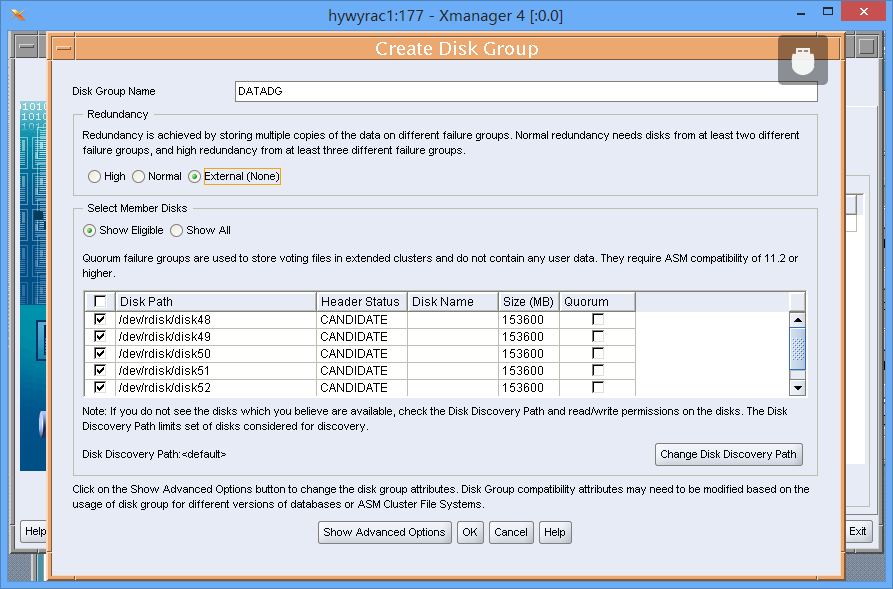Click CANDIDATE status in disk50 row
893x589 pixels.
coord(362,354)
